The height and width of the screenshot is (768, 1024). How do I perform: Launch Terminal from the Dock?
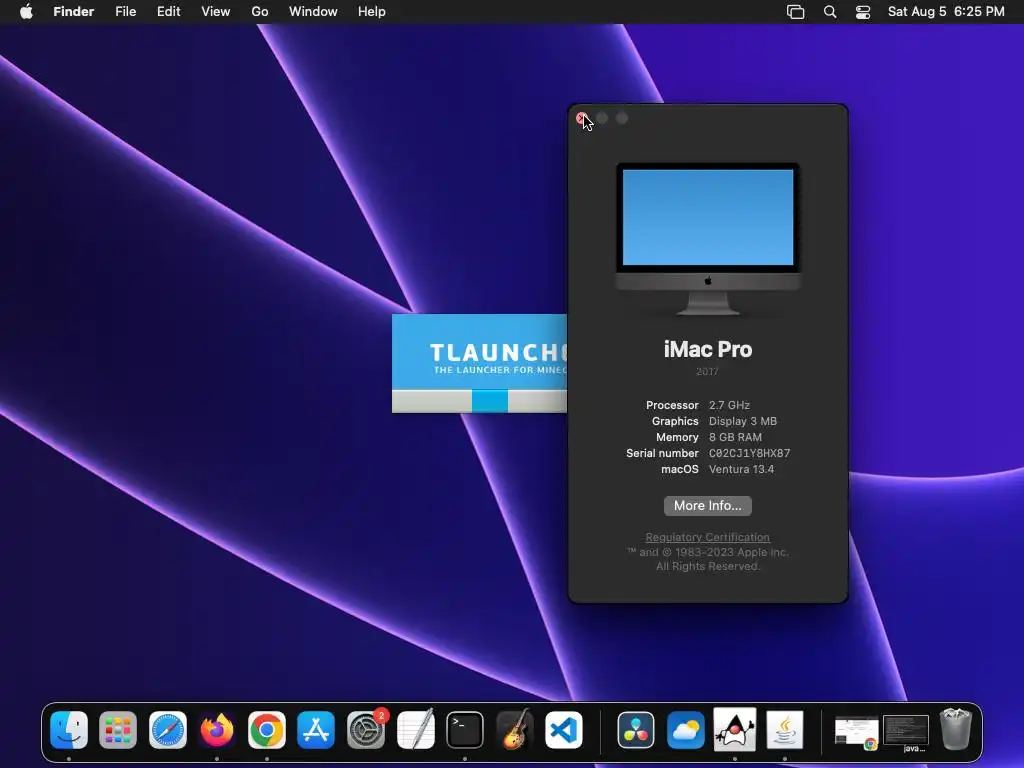pyautogui.click(x=465, y=729)
